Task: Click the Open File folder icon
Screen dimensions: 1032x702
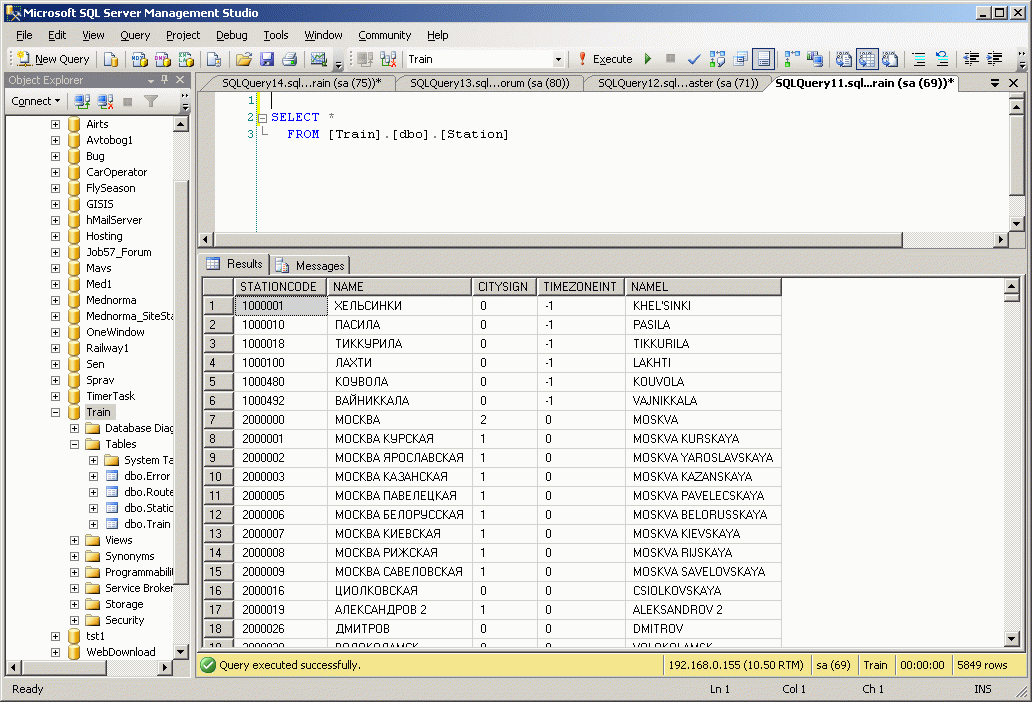Action: coord(244,59)
